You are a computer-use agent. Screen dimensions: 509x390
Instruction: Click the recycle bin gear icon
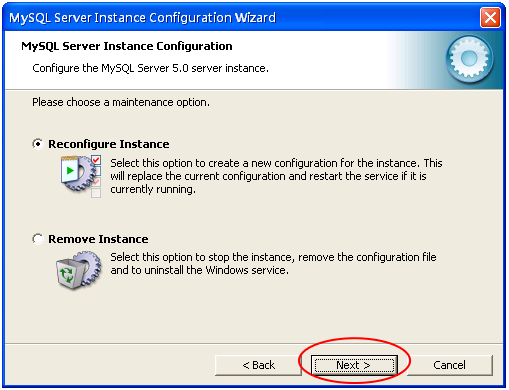point(79,270)
